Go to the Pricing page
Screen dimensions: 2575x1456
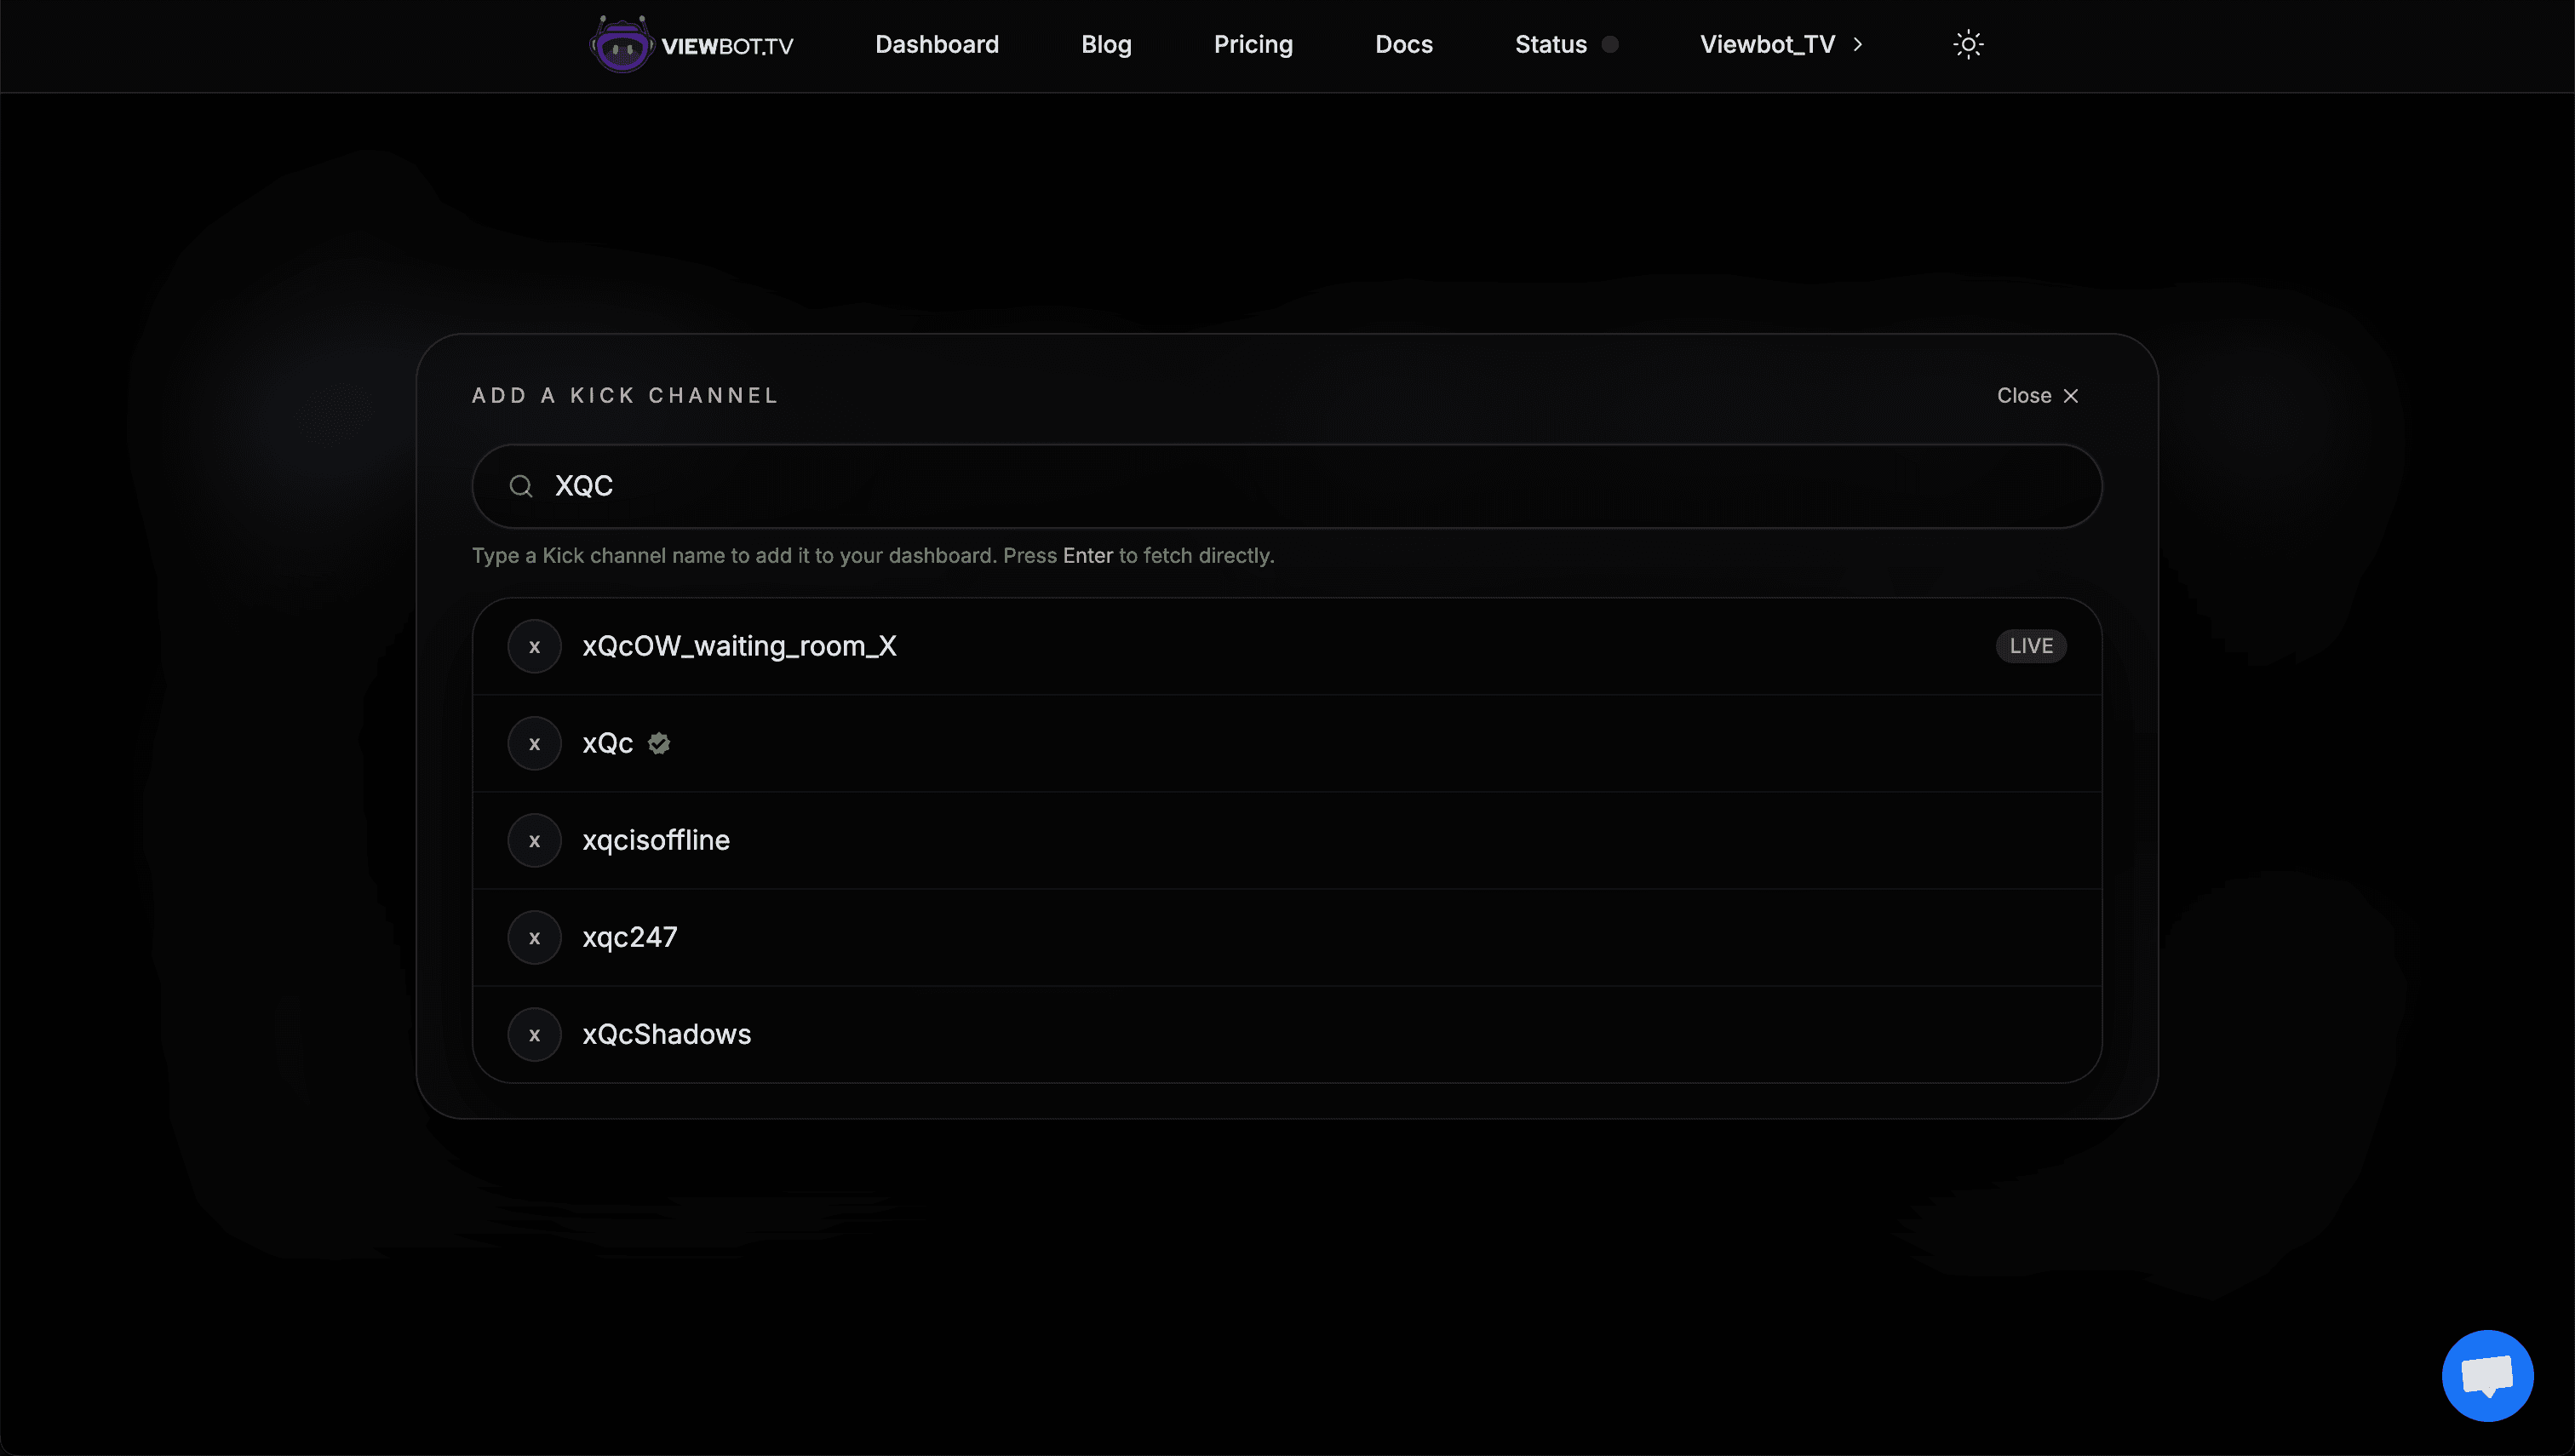pyautogui.click(x=1252, y=45)
